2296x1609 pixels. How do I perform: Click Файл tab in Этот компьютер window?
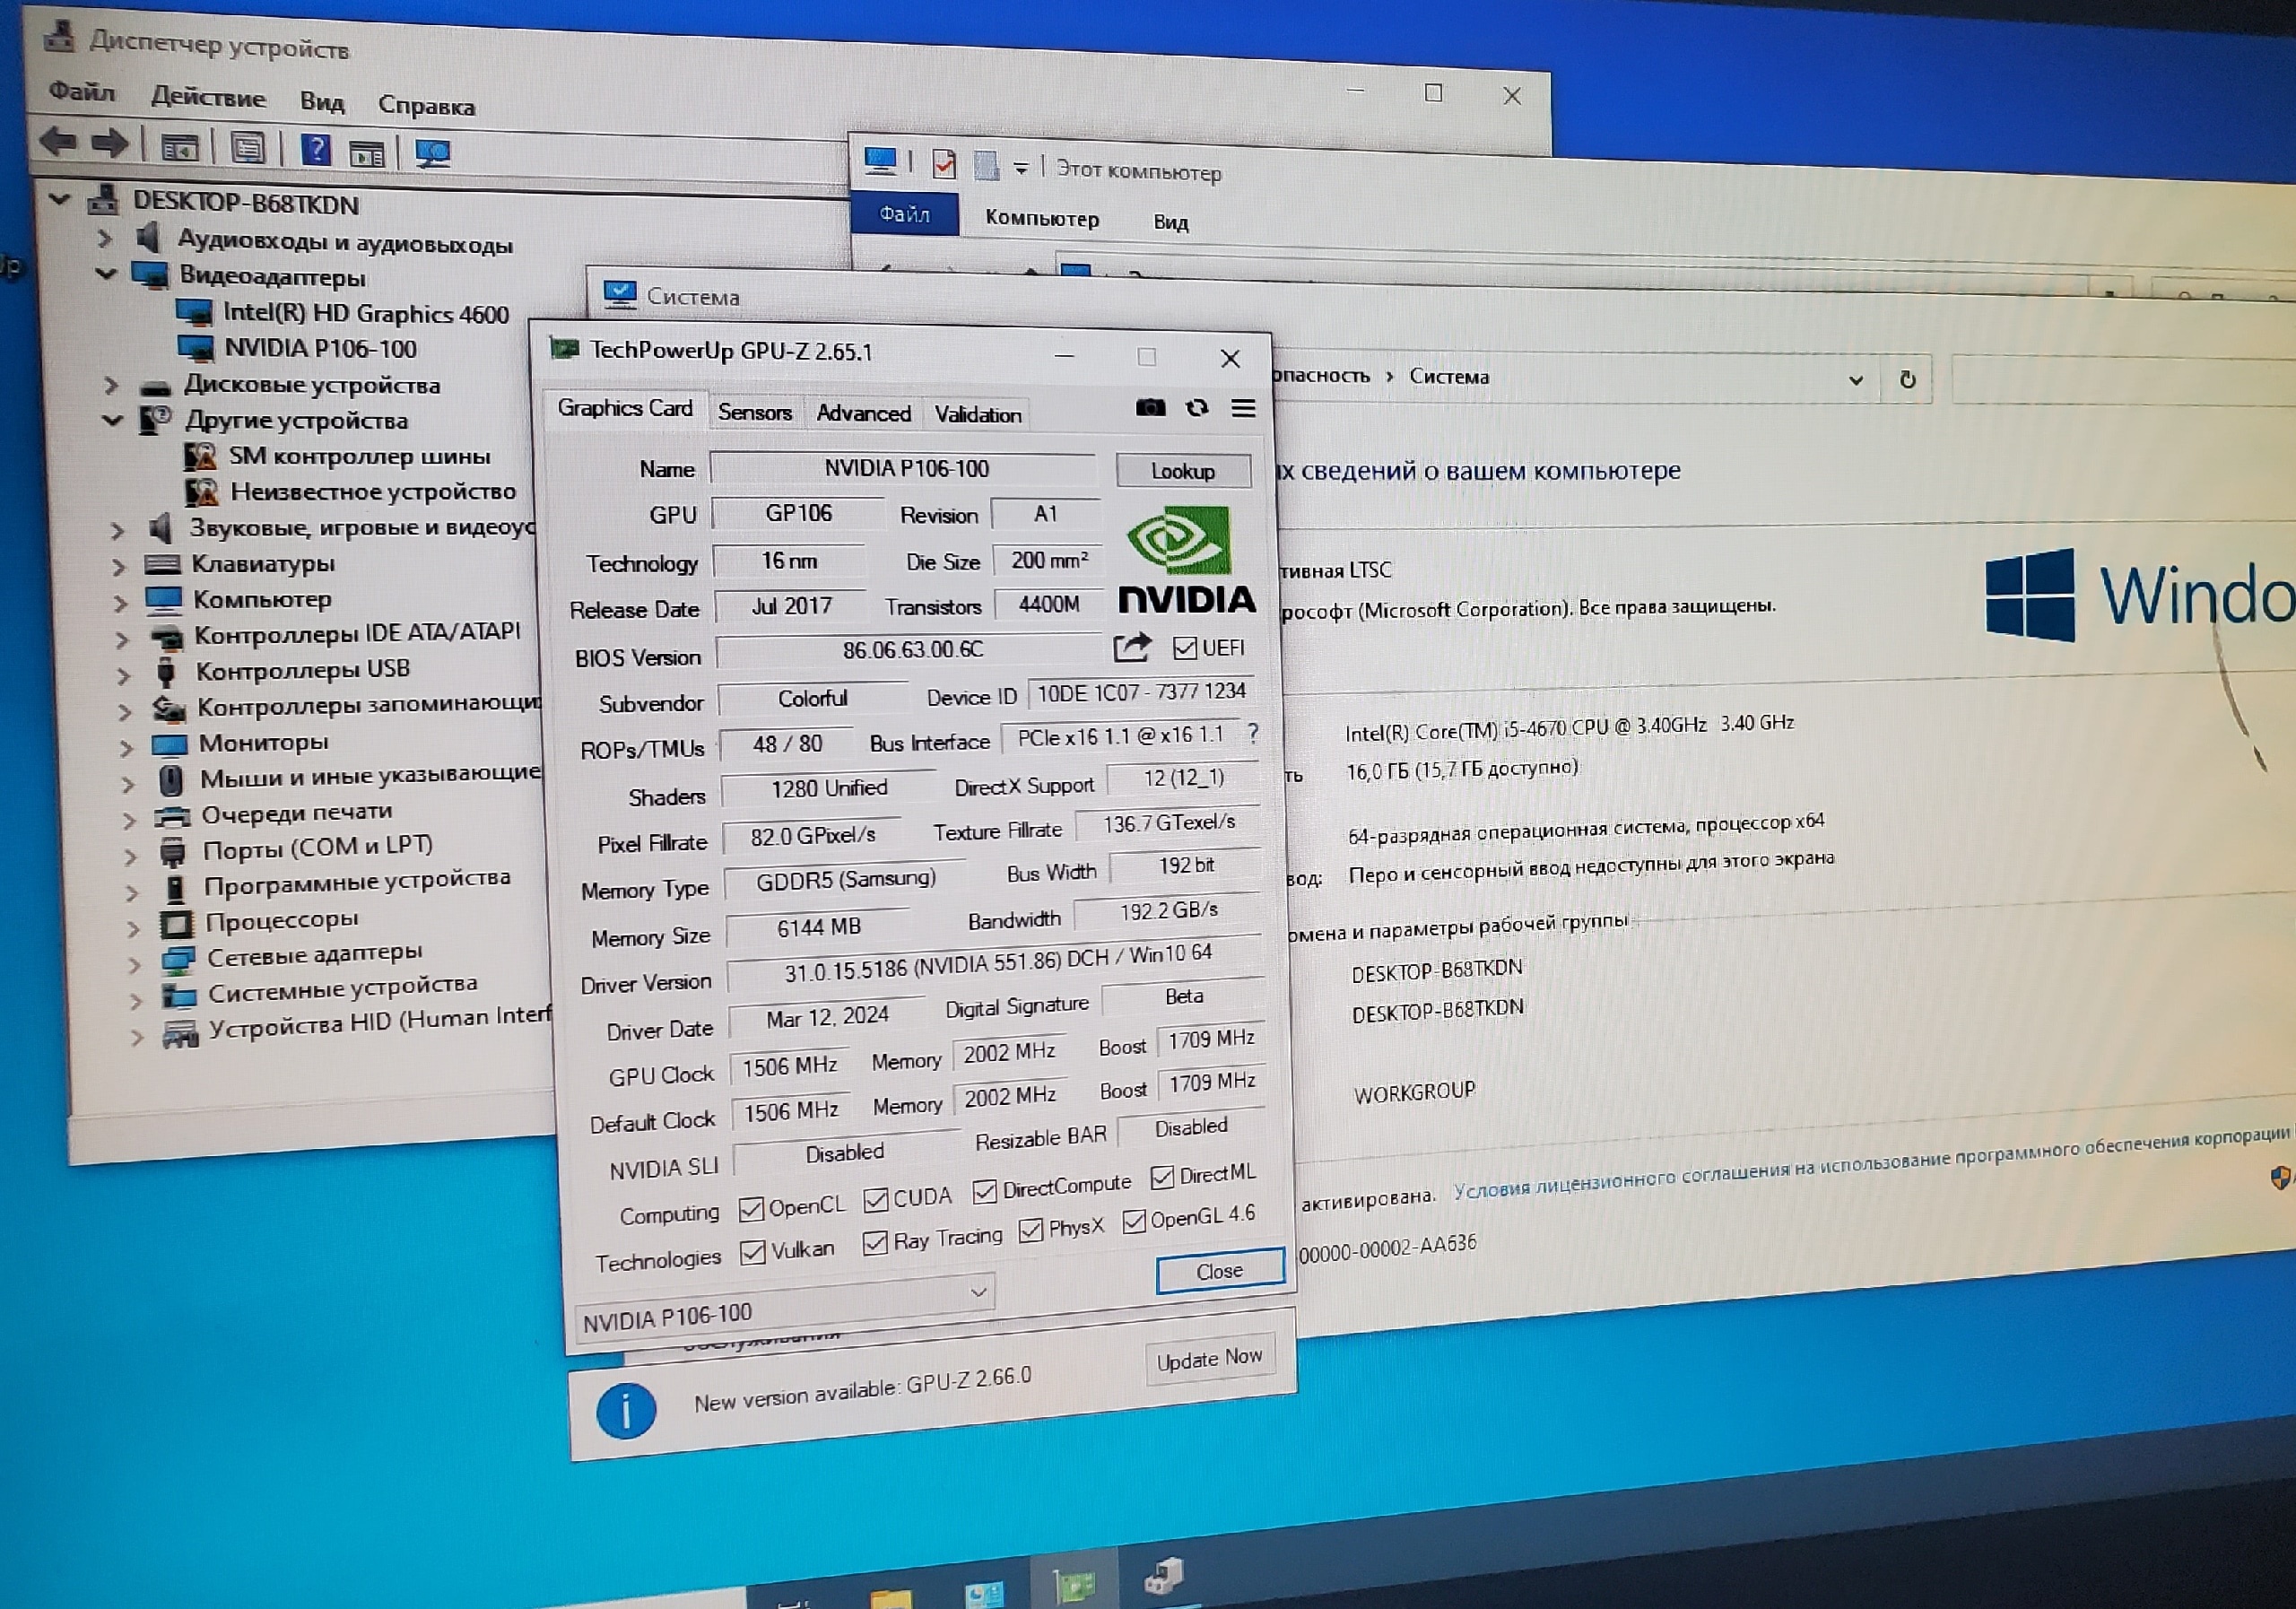click(904, 214)
